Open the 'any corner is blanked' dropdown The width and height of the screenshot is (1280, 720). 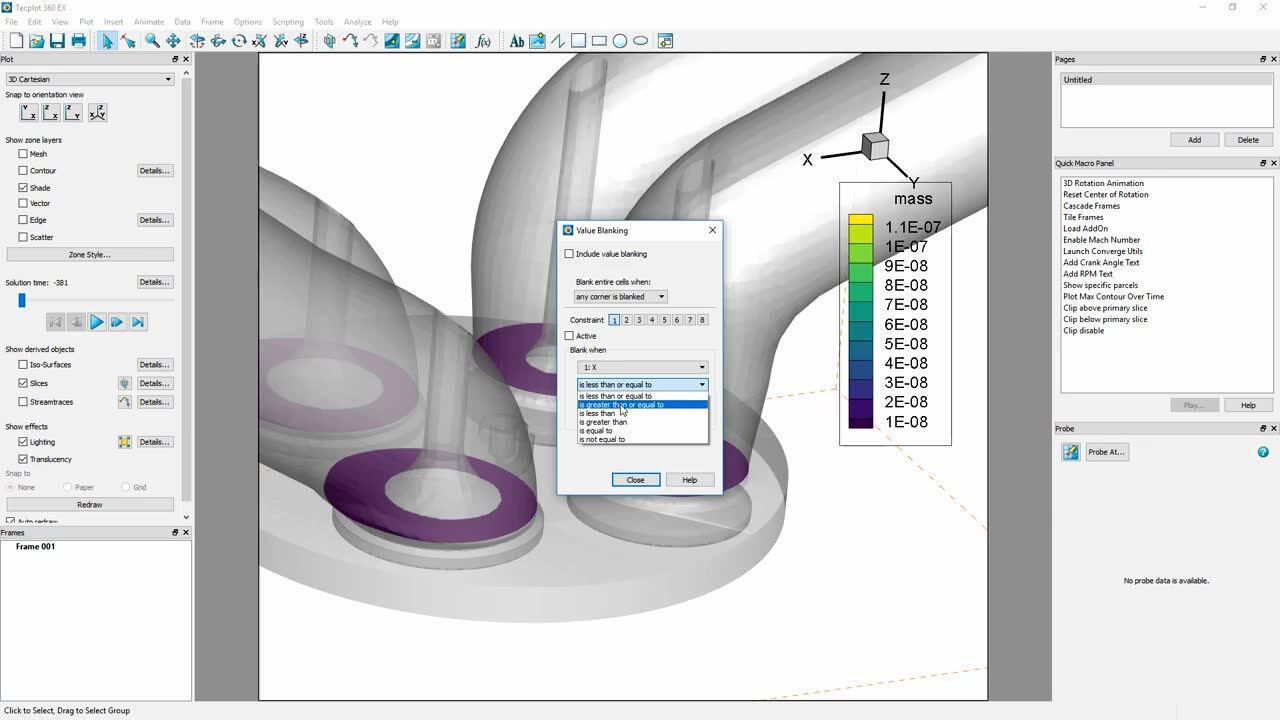click(x=620, y=296)
